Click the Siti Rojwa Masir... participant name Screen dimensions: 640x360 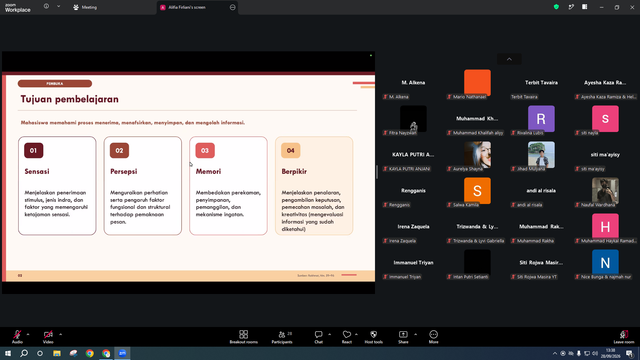click(x=541, y=262)
